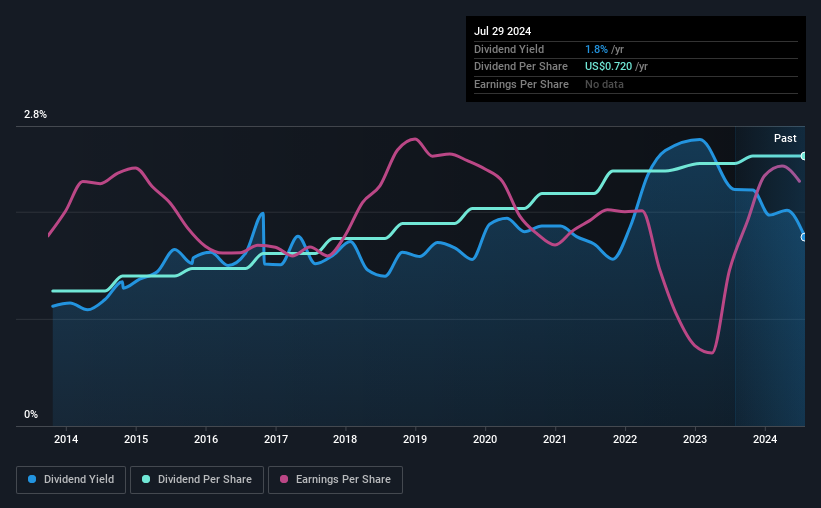Click the teal Dividend Per Share legend dot
The image size is (821, 508).
(x=146, y=479)
